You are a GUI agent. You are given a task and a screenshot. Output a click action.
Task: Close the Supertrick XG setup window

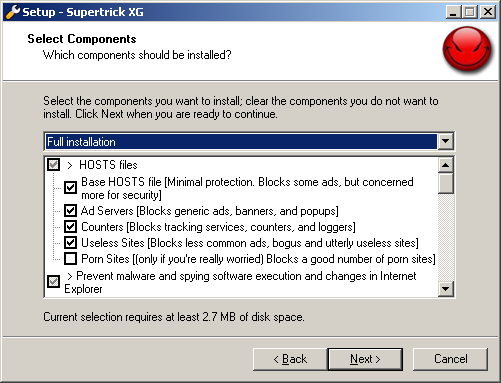click(488, 12)
